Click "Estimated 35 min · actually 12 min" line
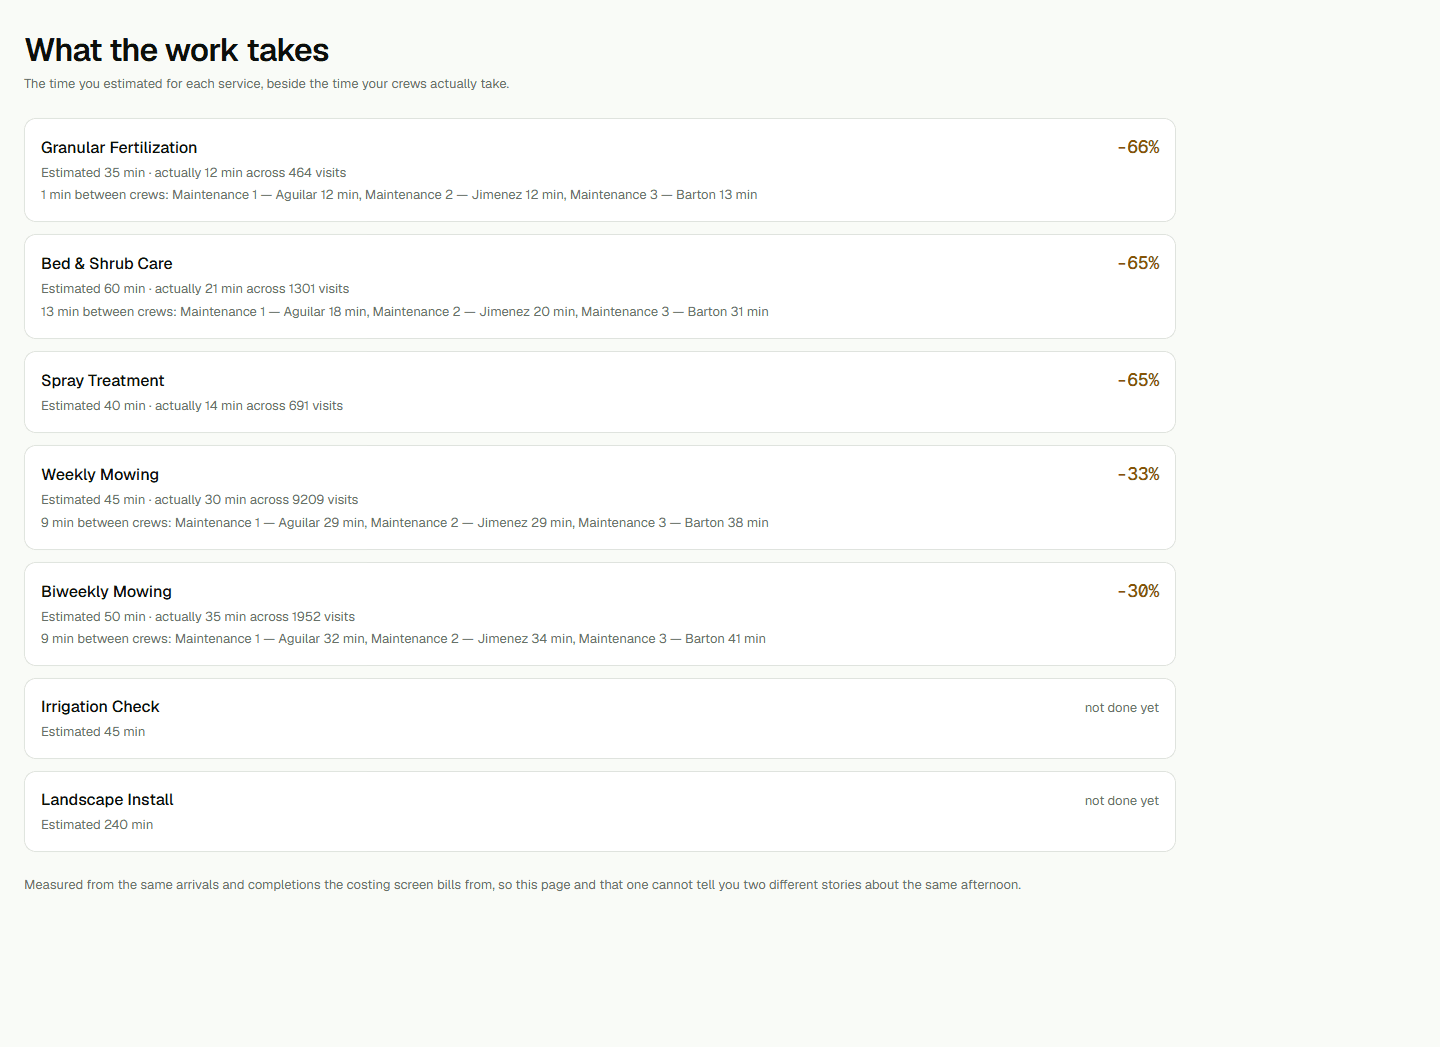Viewport: 1440px width, 1047px height. [194, 173]
